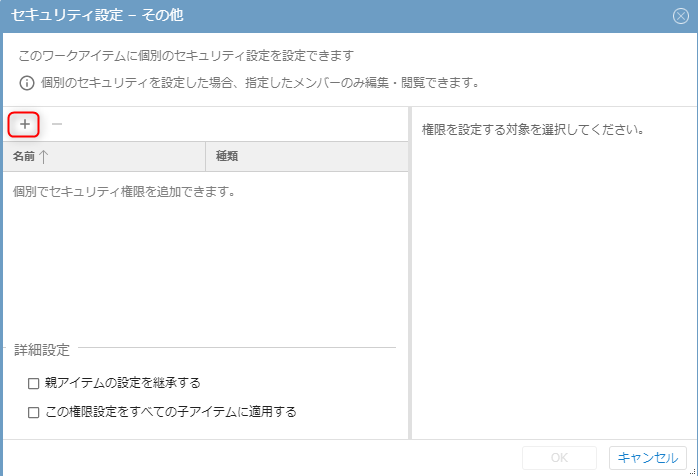Image resolution: width=698 pixels, height=476 pixels.
Task: Close the セキュリティ設定 dialog with the X icon
Action: coord(681,16)
